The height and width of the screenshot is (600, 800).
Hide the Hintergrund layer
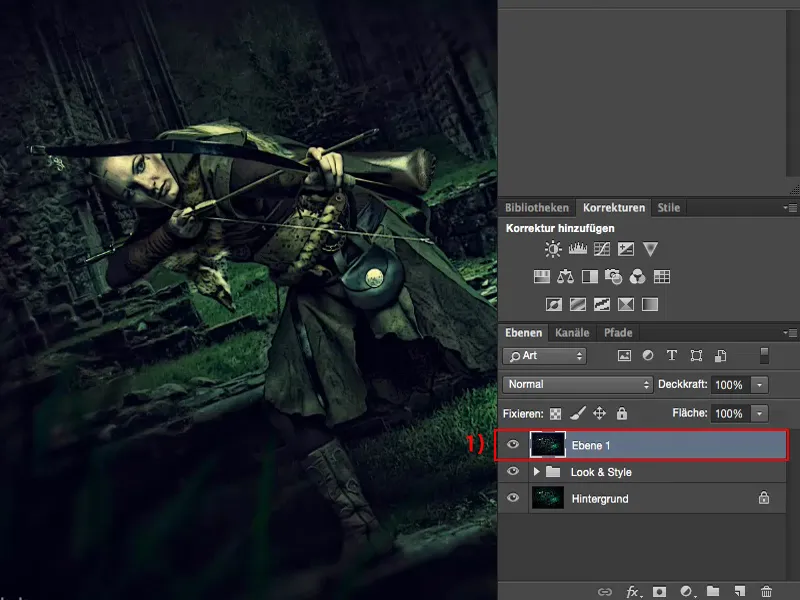coord(513,498)
